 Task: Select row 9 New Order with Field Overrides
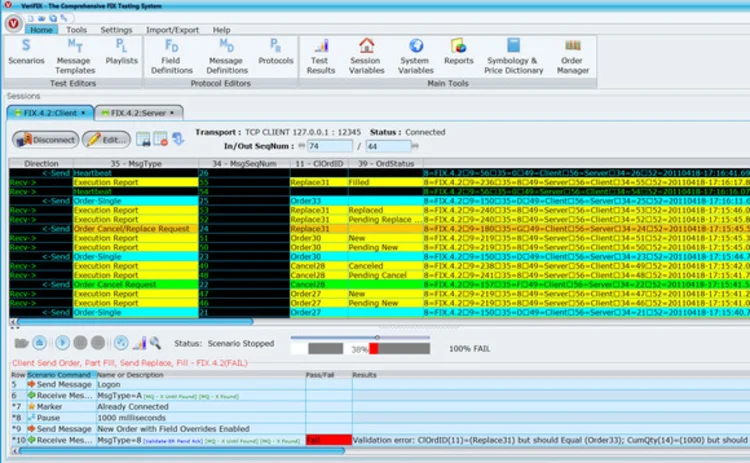click(x=380, y=429)
